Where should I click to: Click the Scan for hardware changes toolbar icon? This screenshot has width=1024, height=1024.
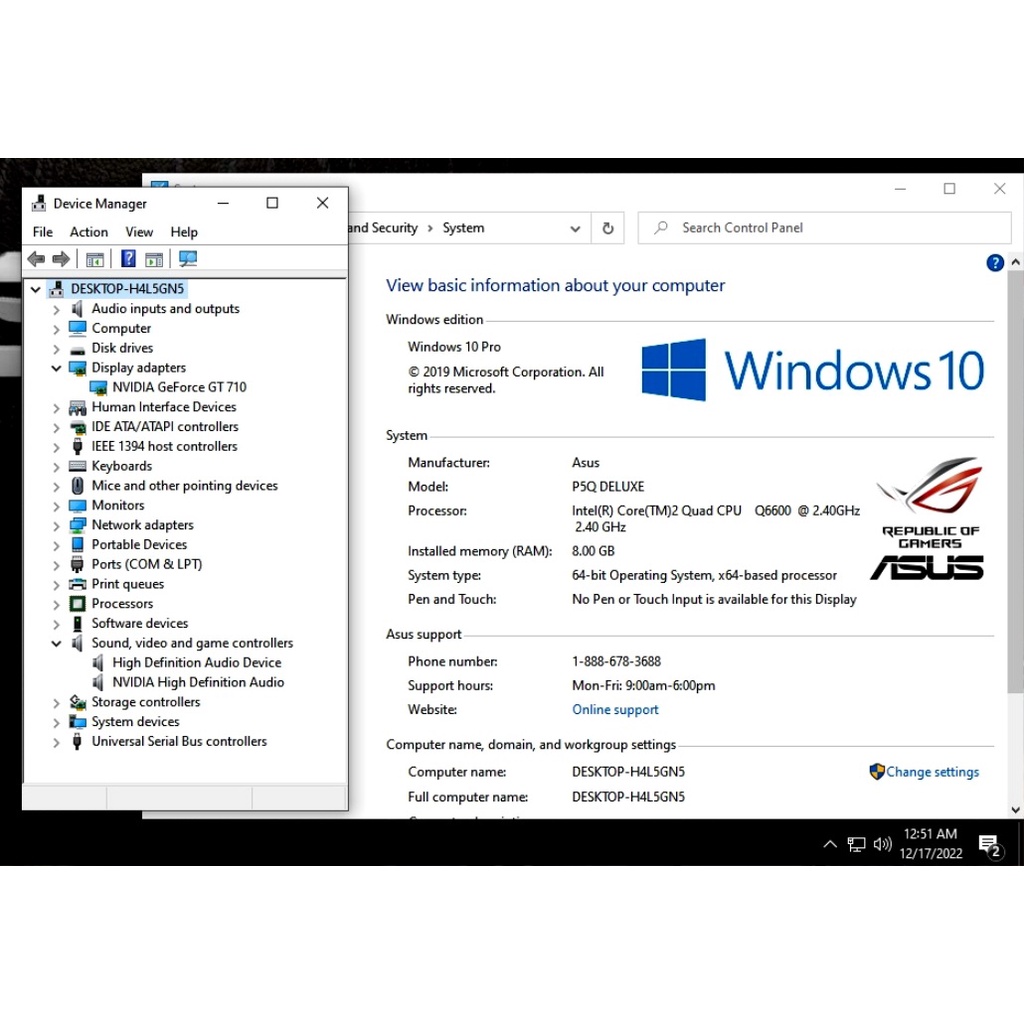coord(188,259)
